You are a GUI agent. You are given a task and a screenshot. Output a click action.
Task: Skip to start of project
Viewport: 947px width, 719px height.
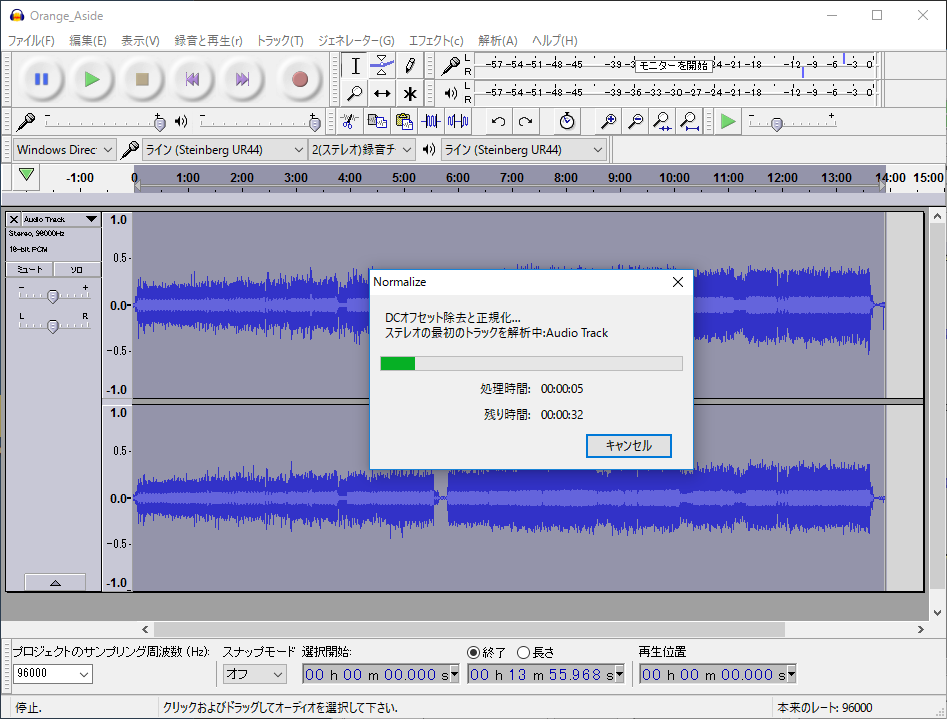(192, 79)
